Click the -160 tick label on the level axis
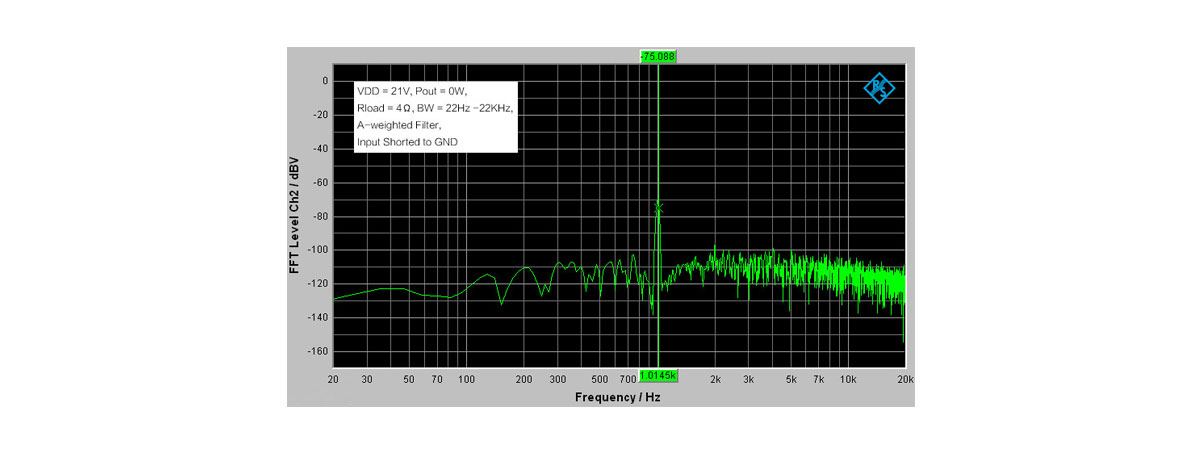The image size is (1200, 450). point(318,352)
